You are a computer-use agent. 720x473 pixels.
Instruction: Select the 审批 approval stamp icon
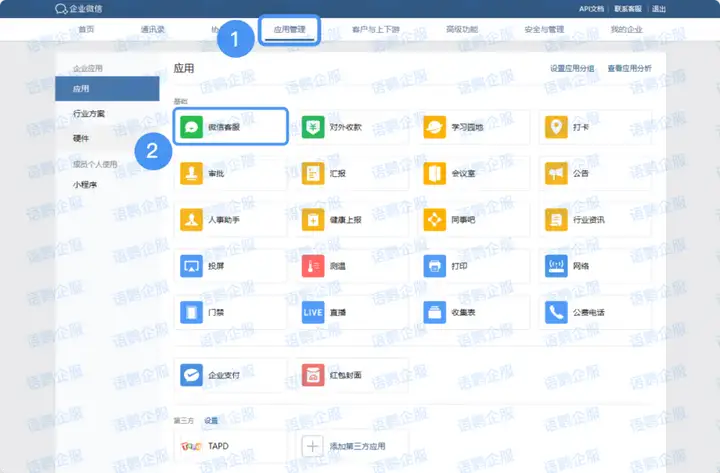(191, 173)
